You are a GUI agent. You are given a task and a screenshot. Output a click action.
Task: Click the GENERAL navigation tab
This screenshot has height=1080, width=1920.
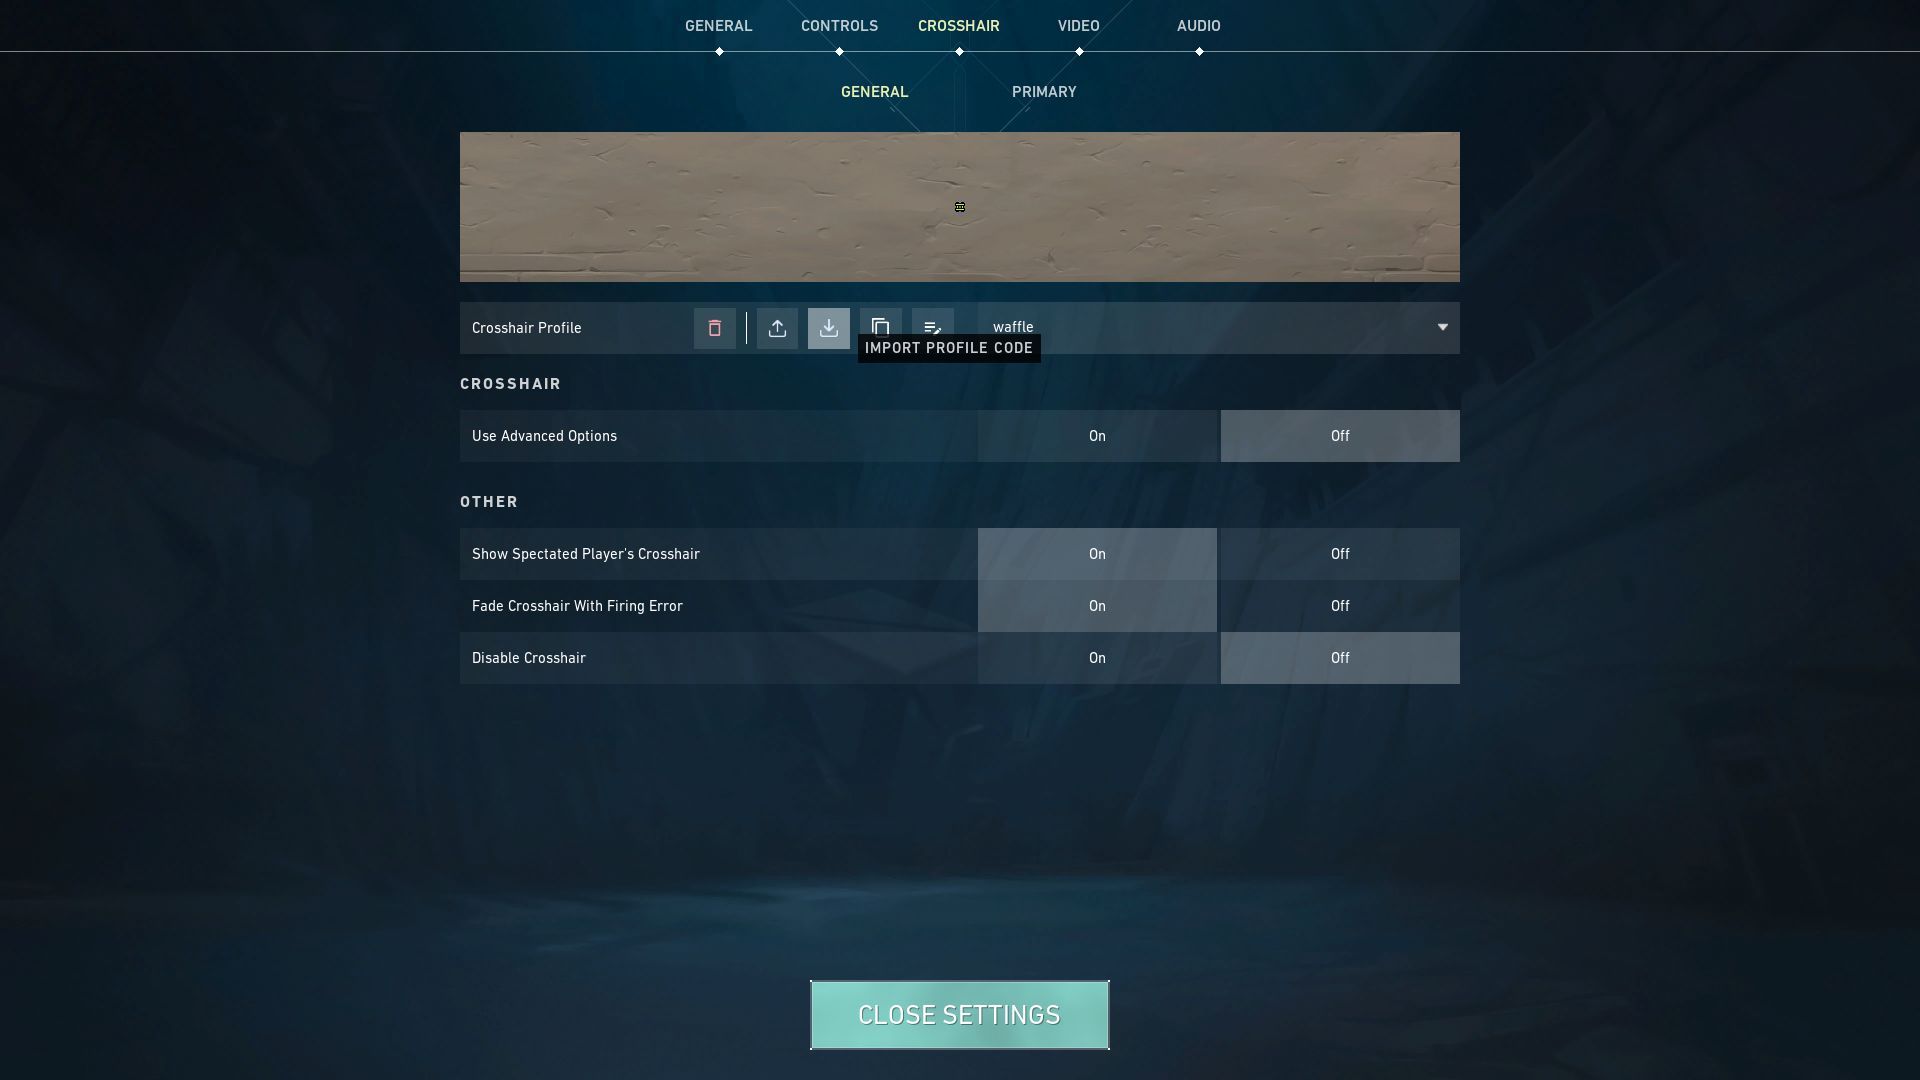719,25
